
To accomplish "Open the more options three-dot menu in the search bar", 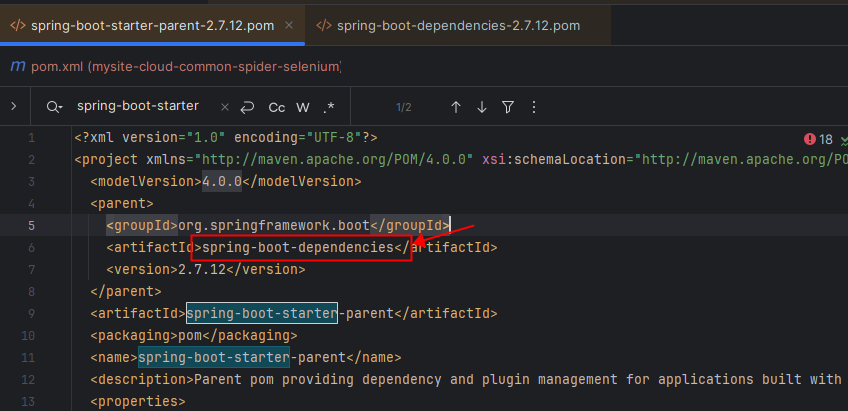I will 534,107.
